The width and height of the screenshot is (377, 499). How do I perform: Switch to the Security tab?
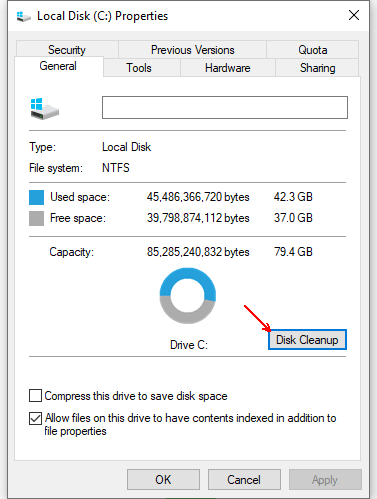67,50
